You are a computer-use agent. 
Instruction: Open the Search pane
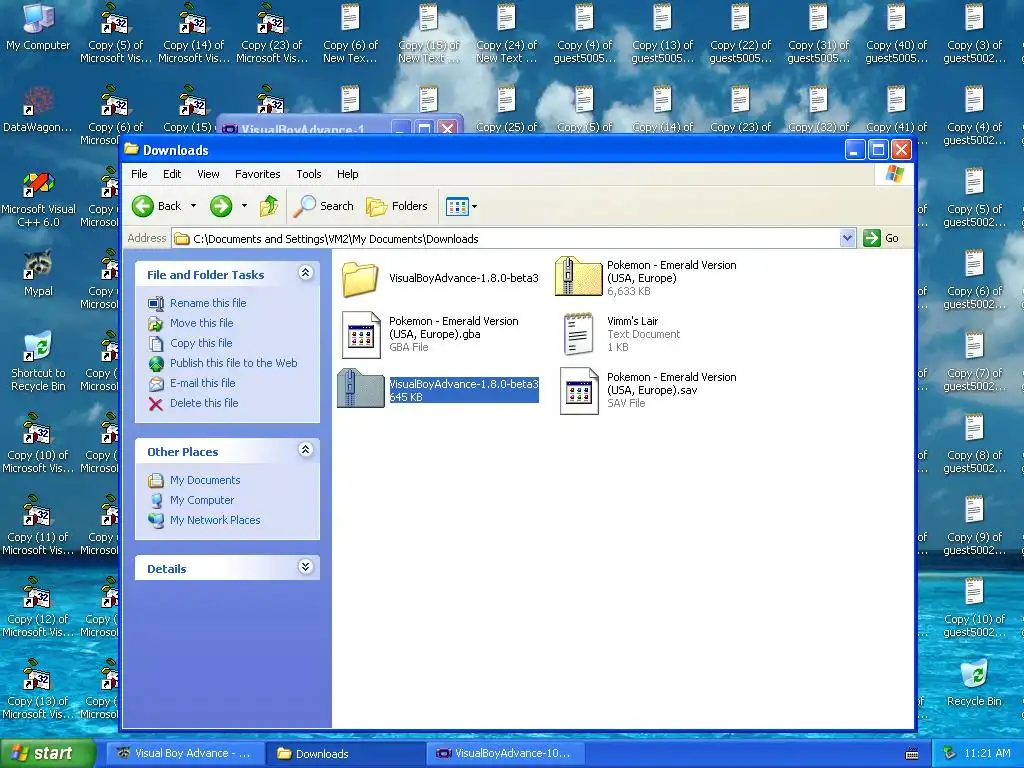click(323, 206)
